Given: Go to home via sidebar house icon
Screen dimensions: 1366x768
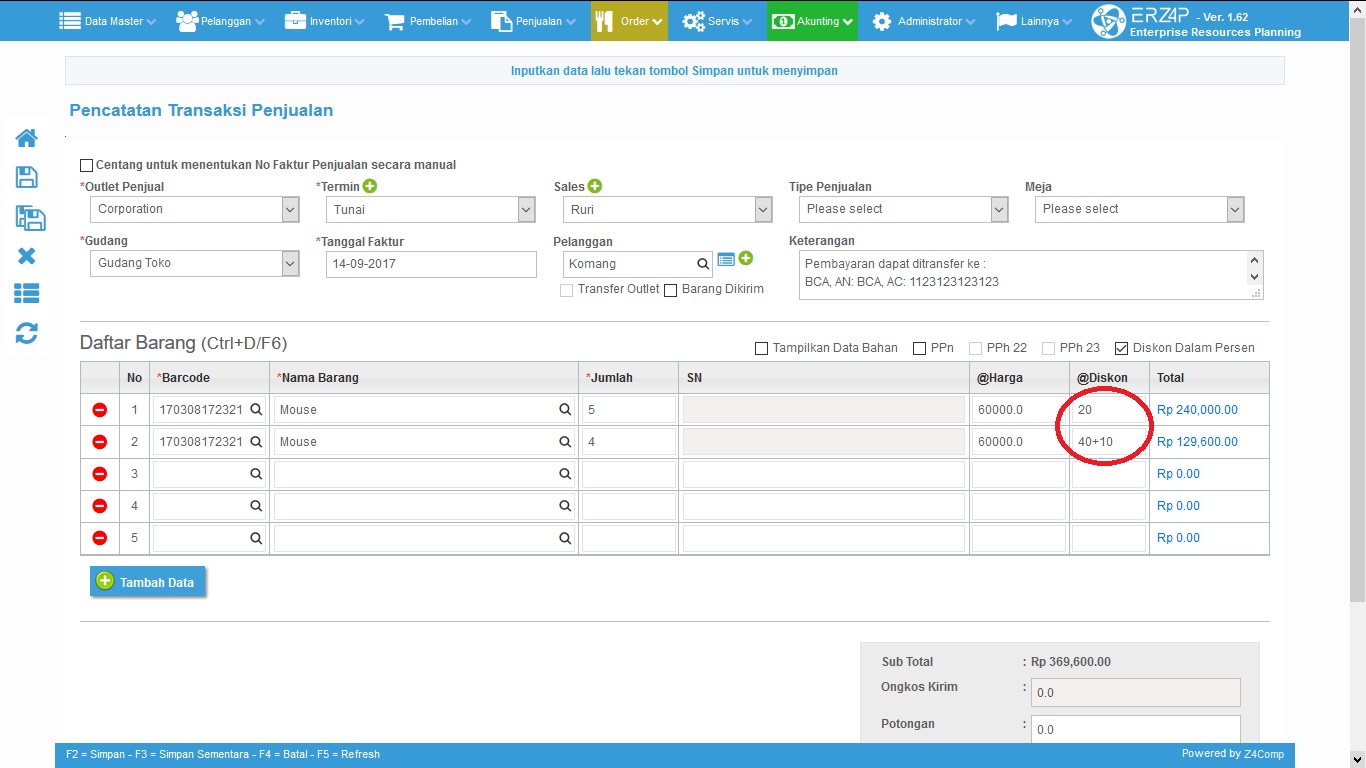Looking at the screenshot, I should pos(27,138).
